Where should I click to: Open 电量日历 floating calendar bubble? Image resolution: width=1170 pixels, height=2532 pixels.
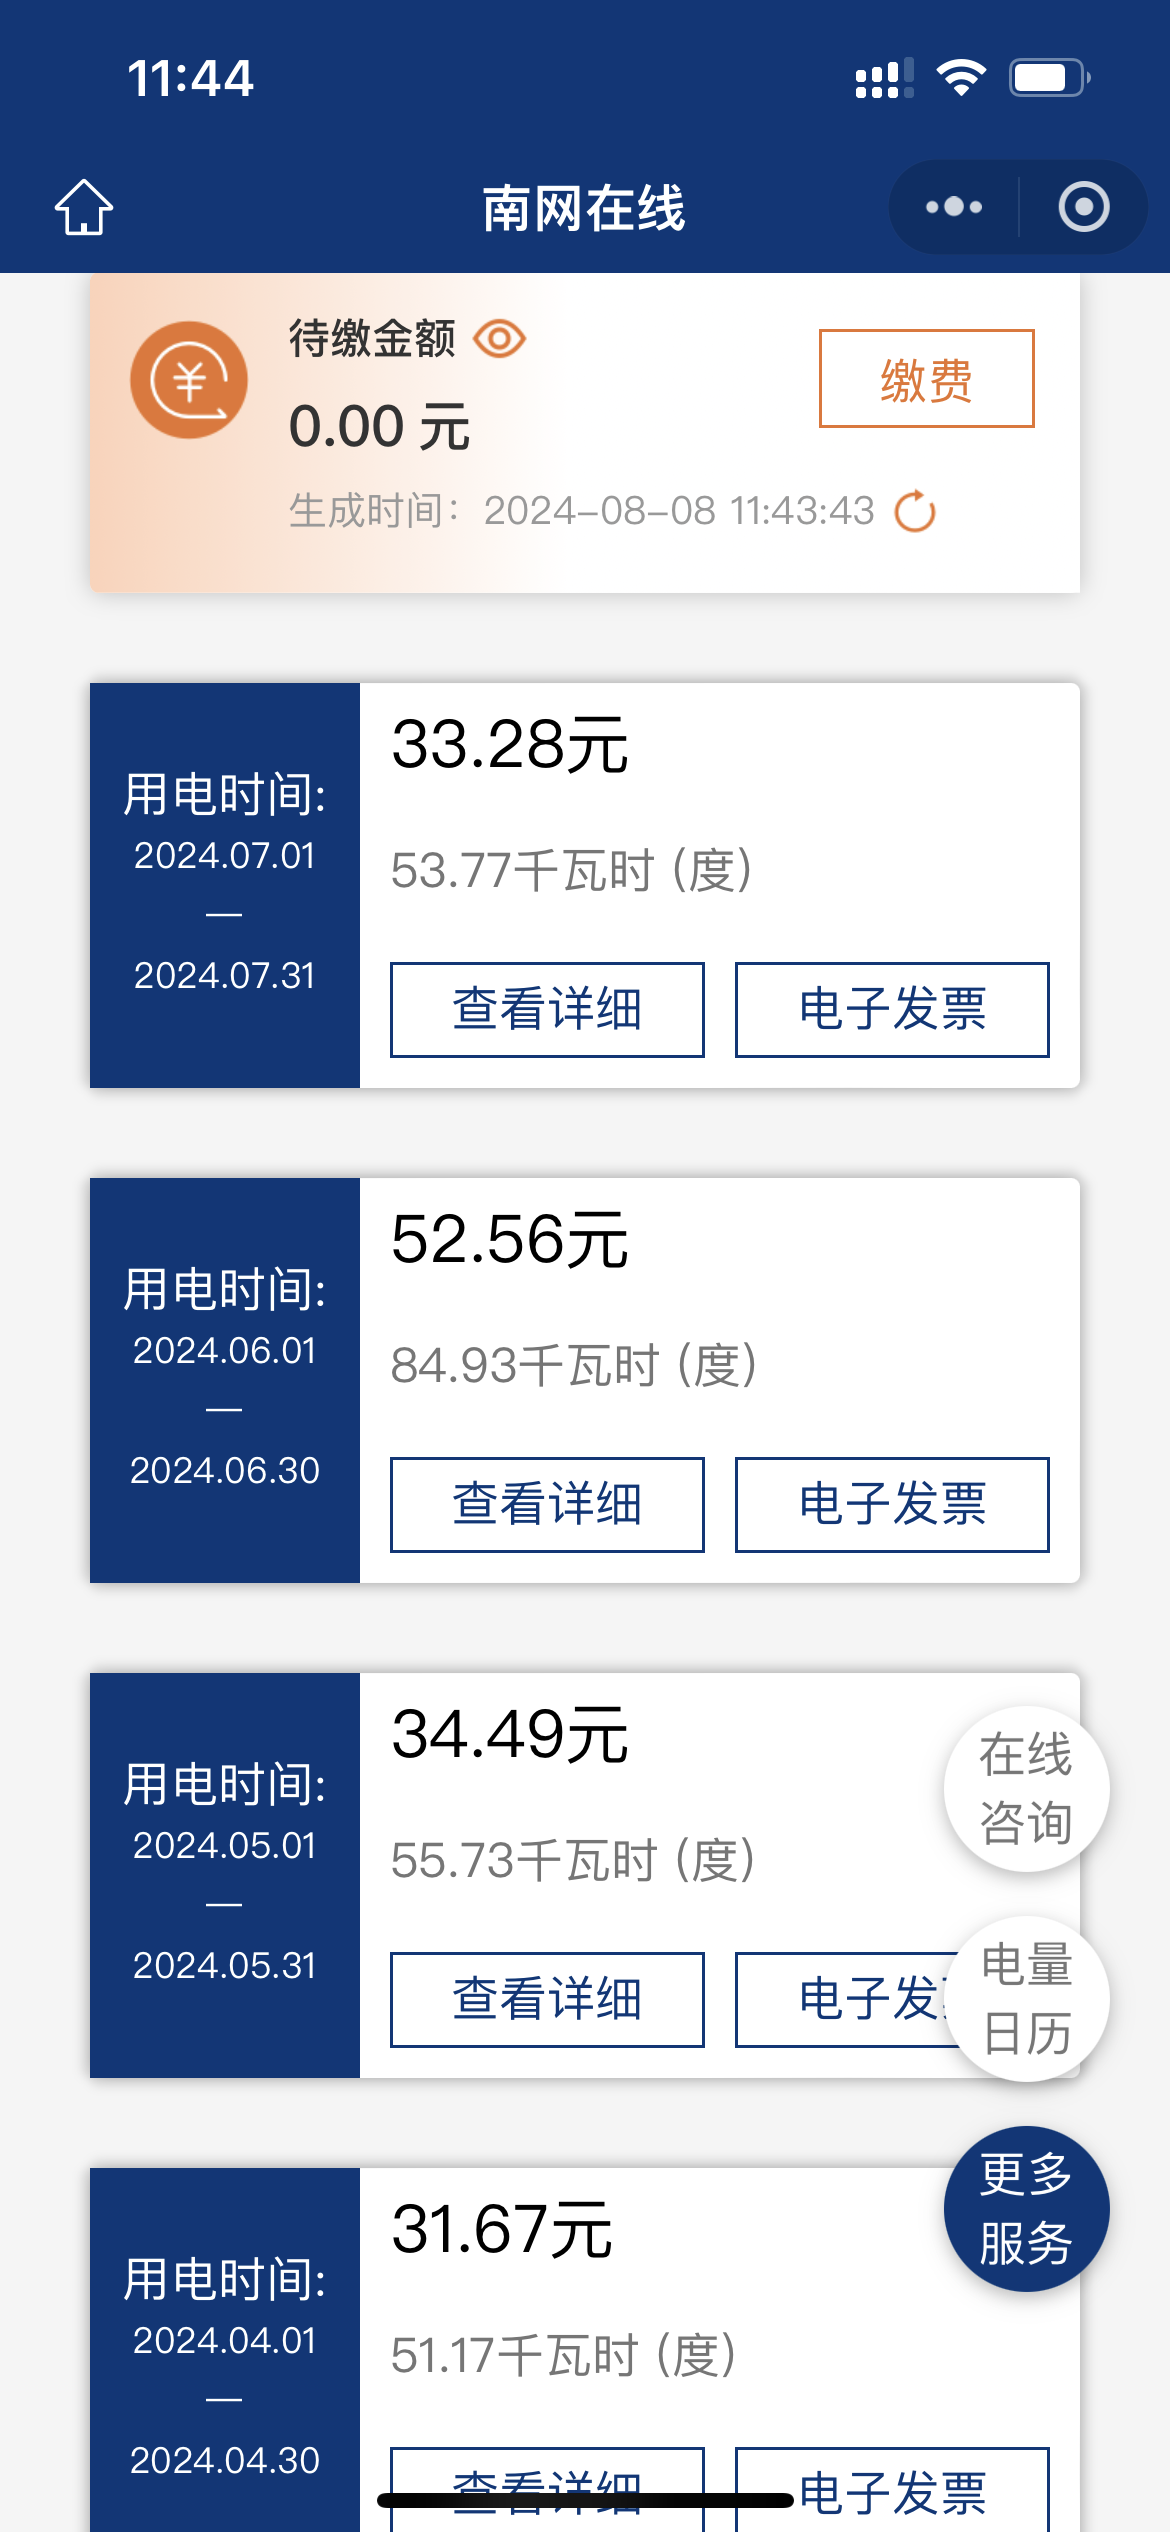click(1026, 1998)
